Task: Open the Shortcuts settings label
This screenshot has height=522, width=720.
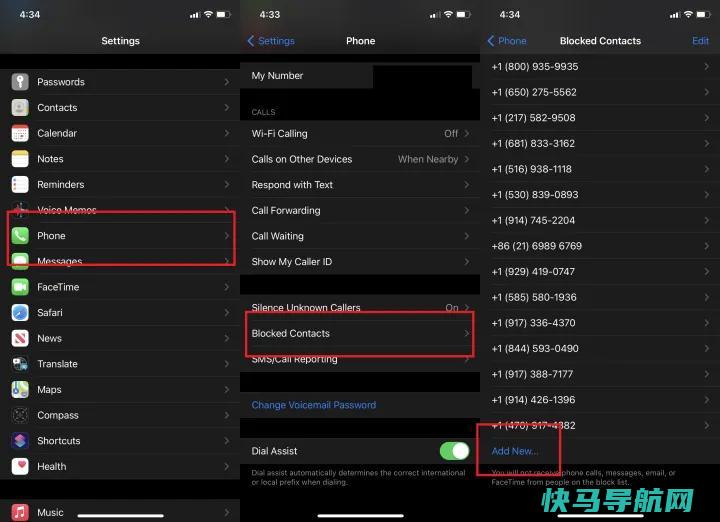Action: 59,441
